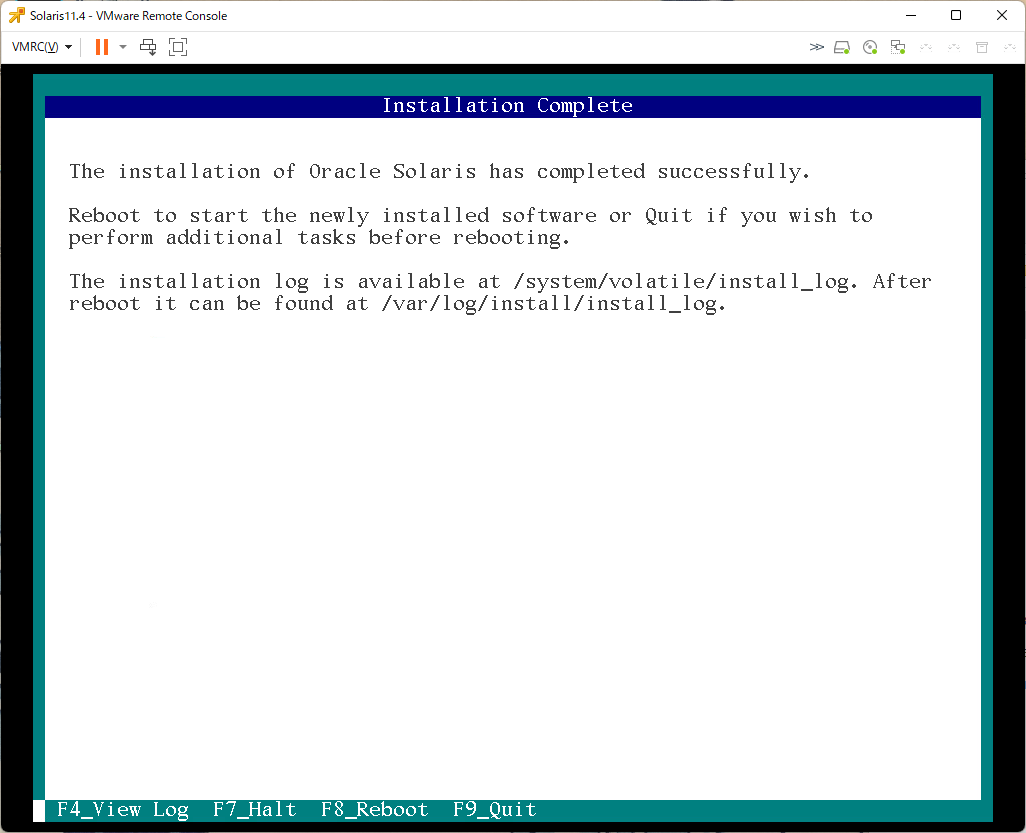Open the CD/DVD drive device icon
Image resolution: width=1026 pixels, height=833 pixels.
click(870, 47)
